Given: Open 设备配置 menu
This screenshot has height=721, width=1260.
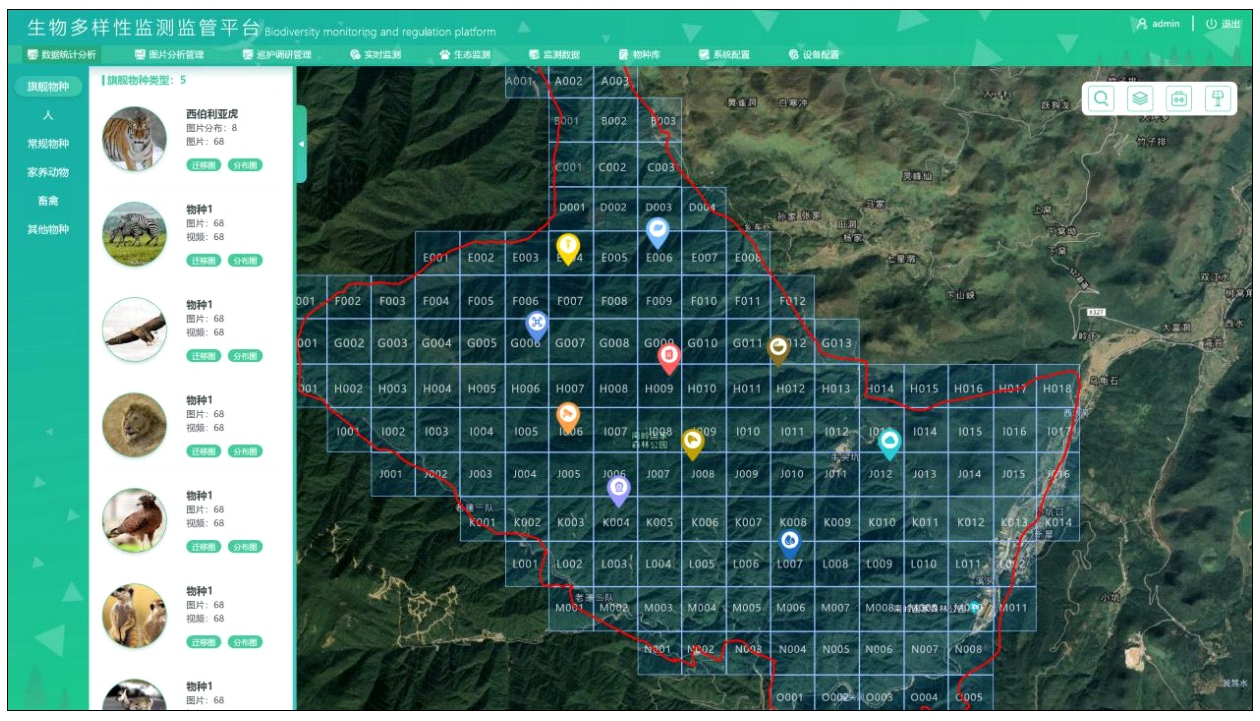Looking at the screenshot, I should coord(814,55).
